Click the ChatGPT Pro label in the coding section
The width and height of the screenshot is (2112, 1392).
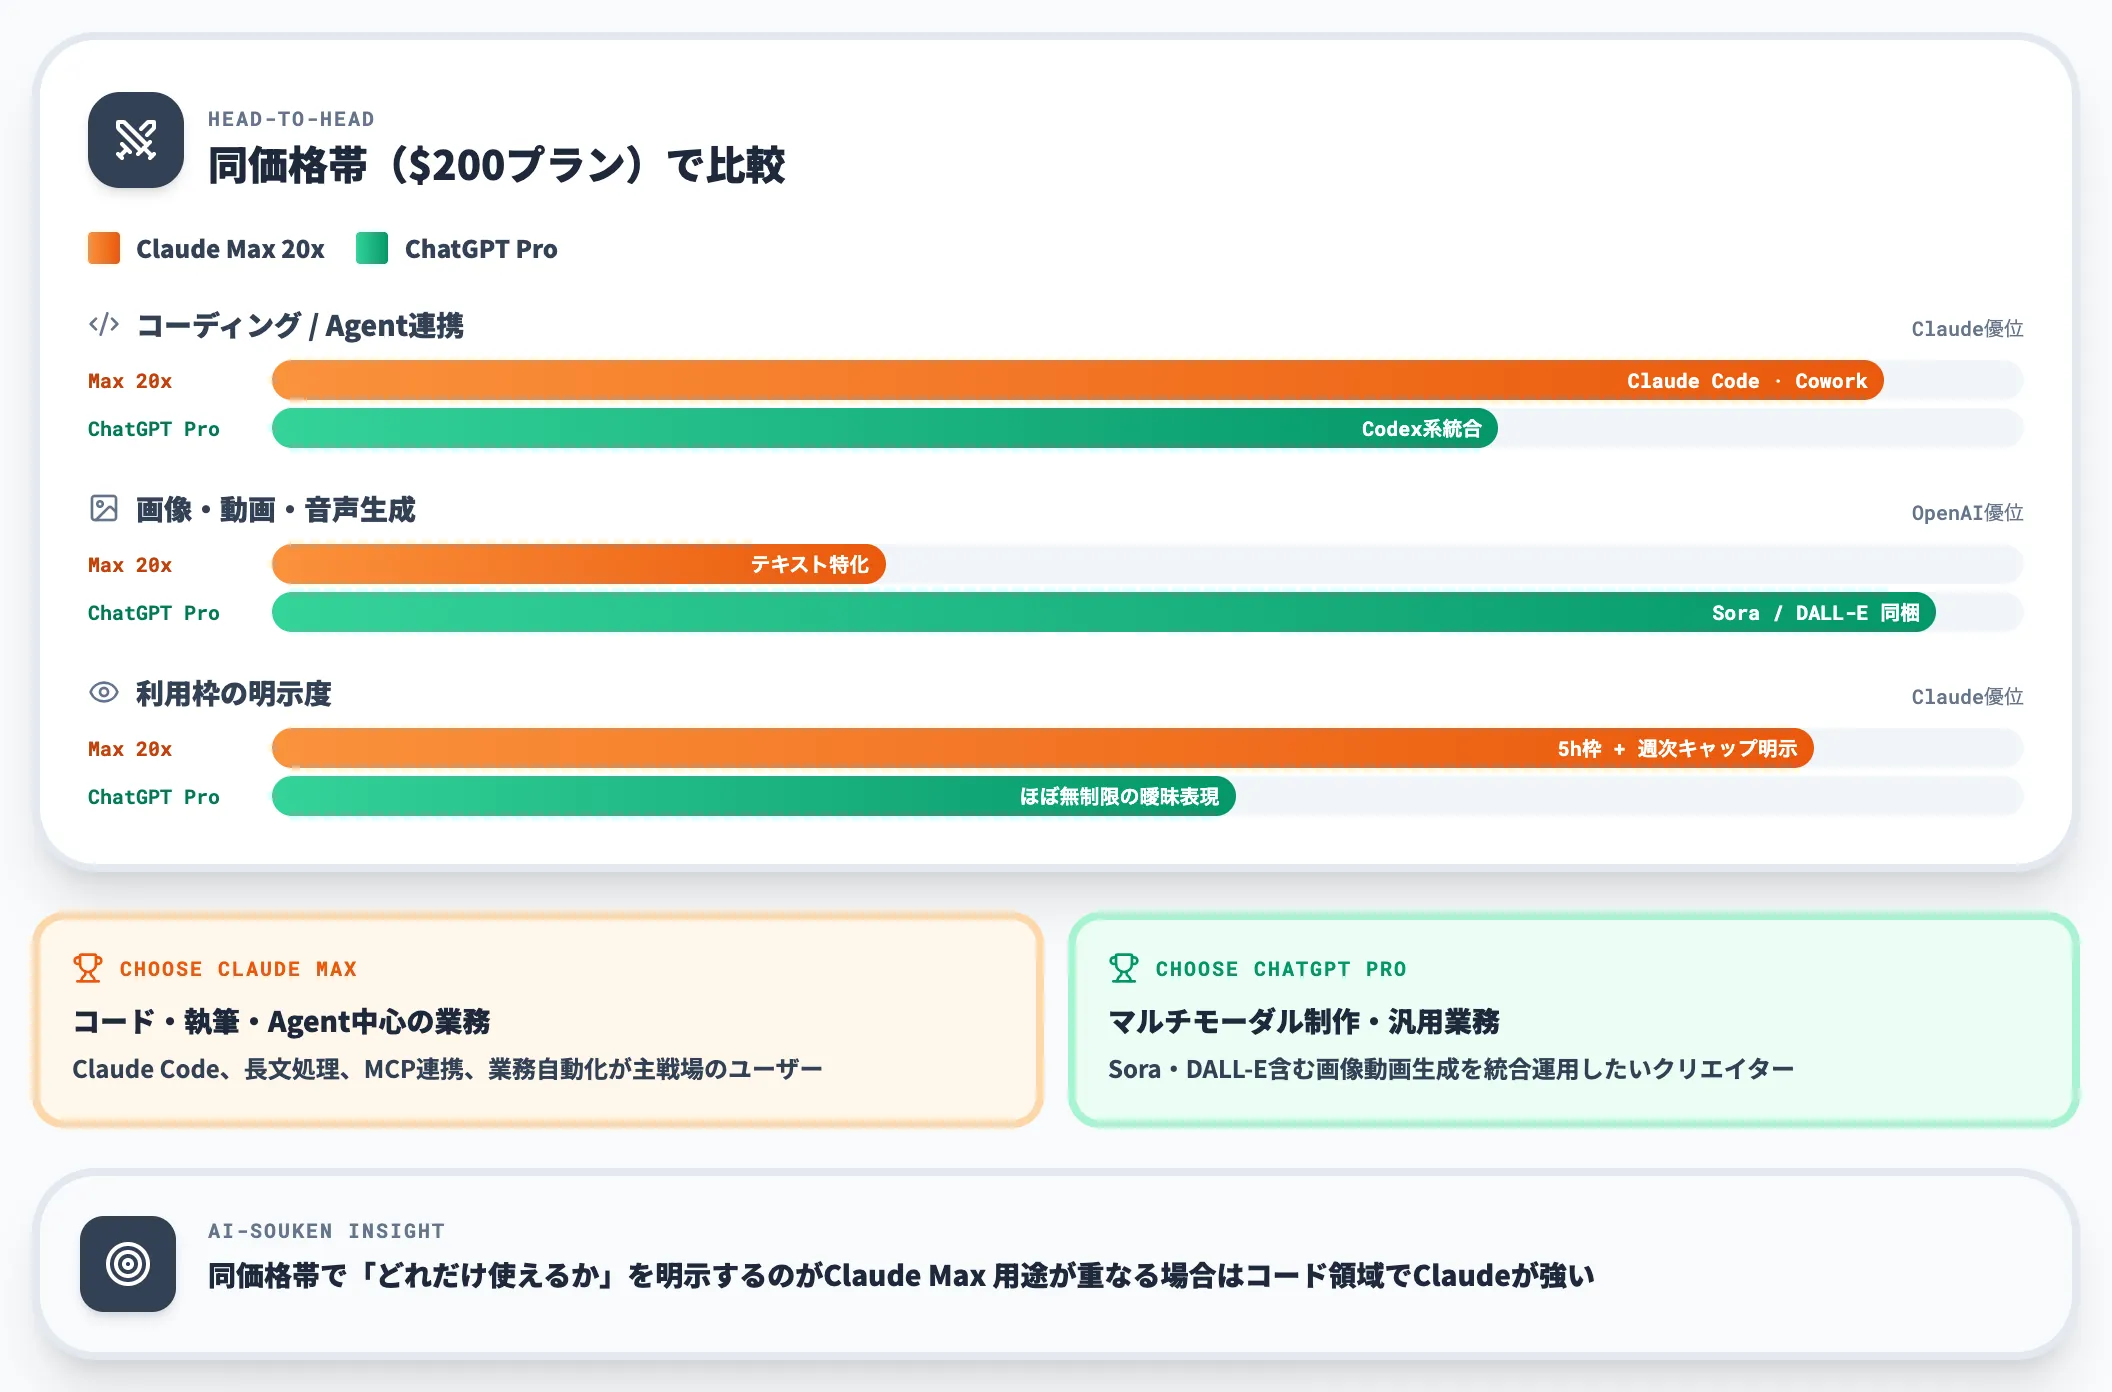pos(154,429)
